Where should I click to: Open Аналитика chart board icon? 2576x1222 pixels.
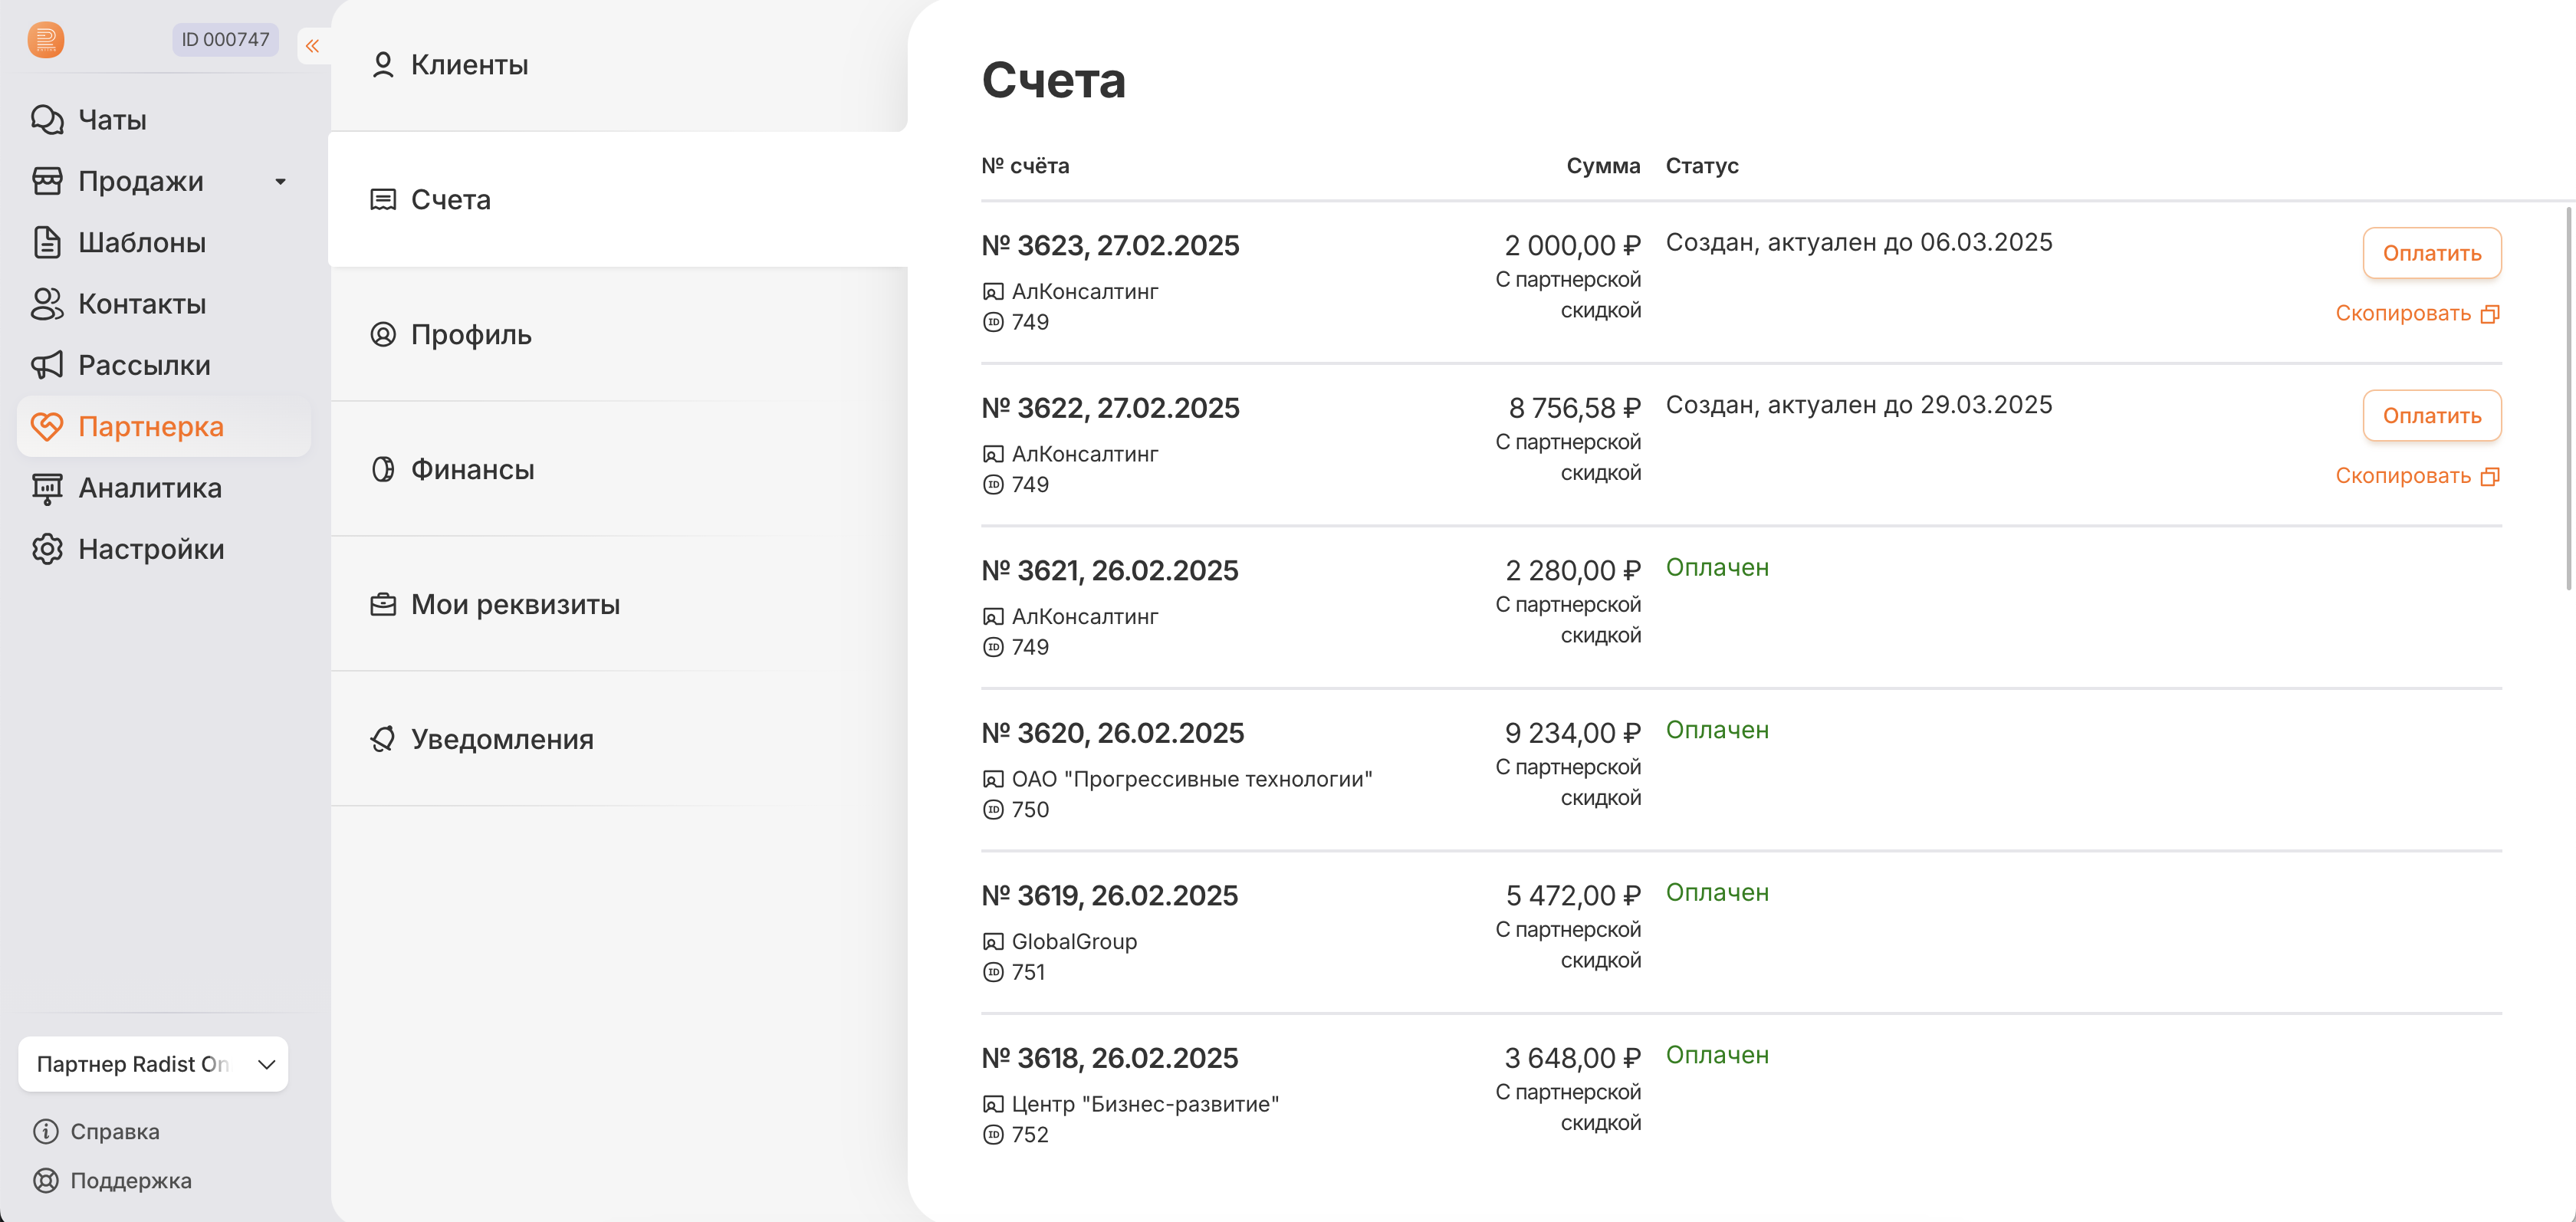click(x=47, y=488)
